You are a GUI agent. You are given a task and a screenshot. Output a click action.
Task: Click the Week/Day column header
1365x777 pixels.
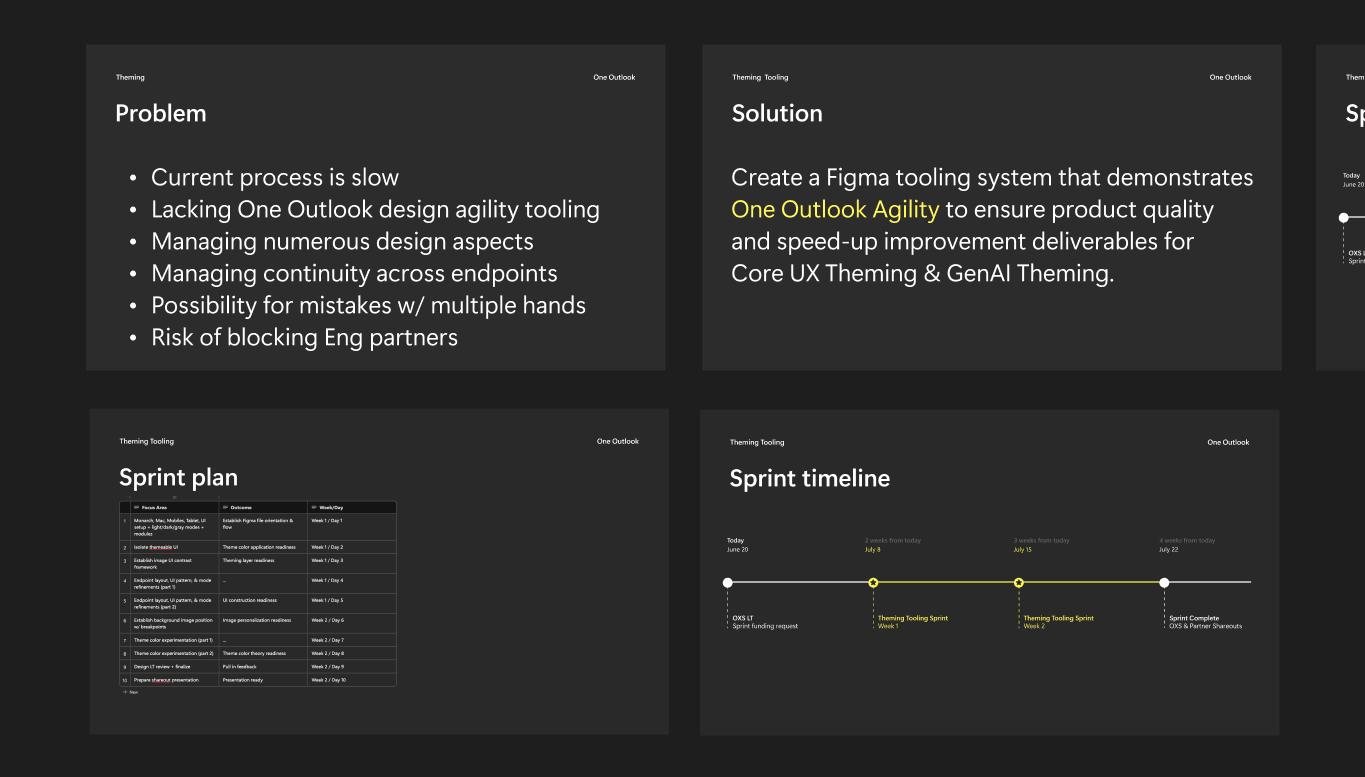click(x=352, y=508)
